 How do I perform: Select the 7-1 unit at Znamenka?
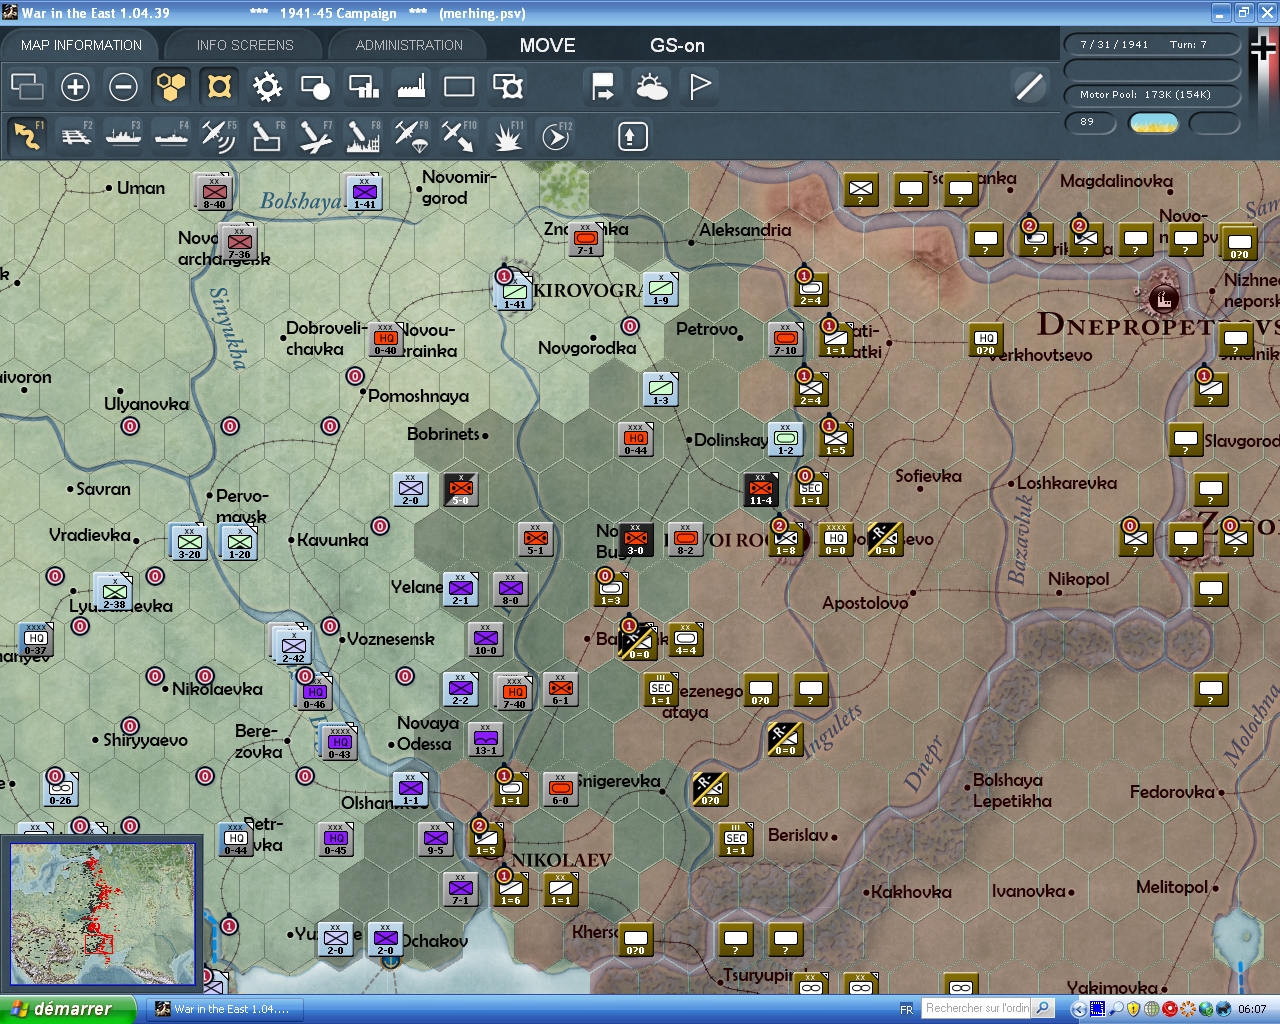pyautogui.click(x=586, y=240)
